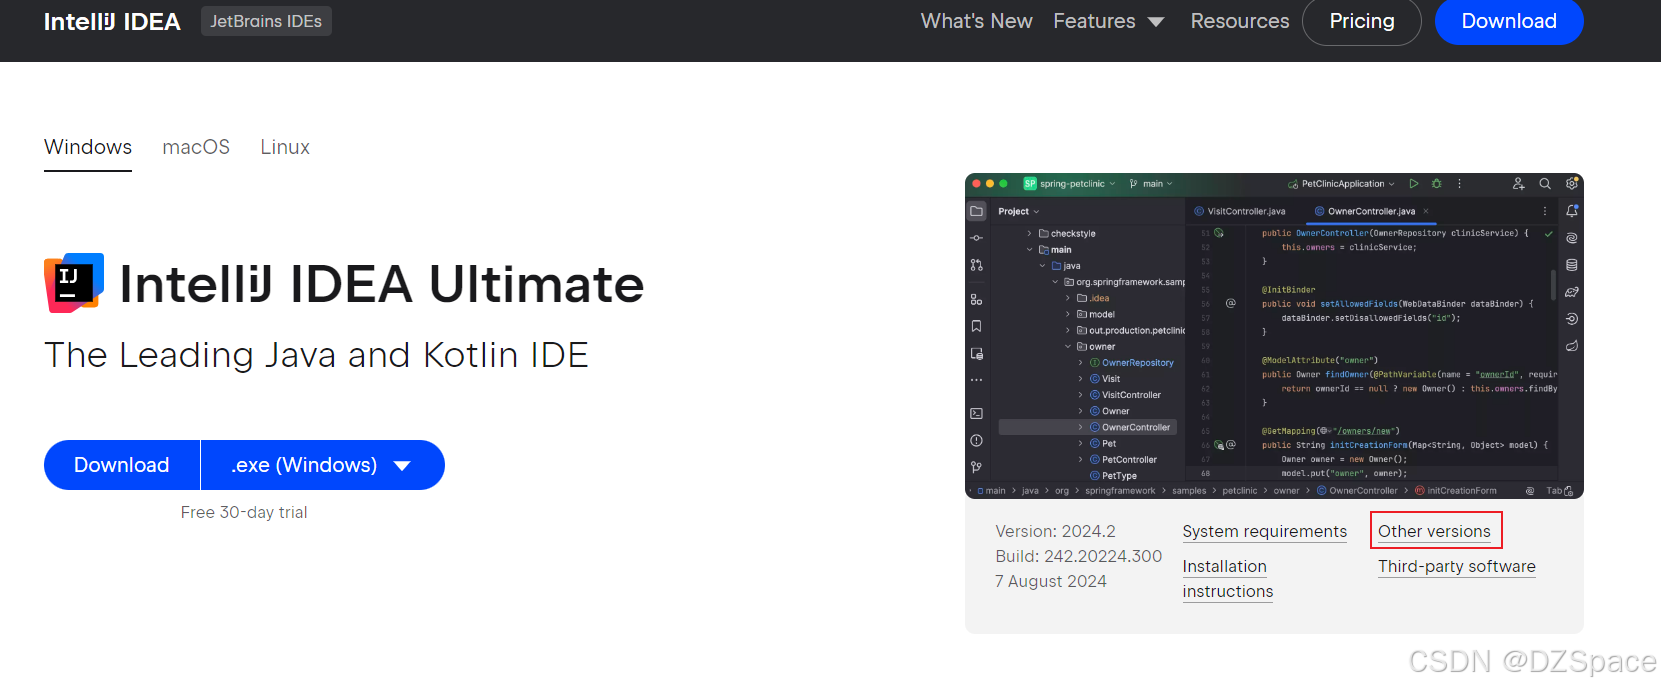Open the Spring leaf icon in right sidebar
Image resolution: width=1661 pixels, height=691 pixels.
(x=1572, y=346)
